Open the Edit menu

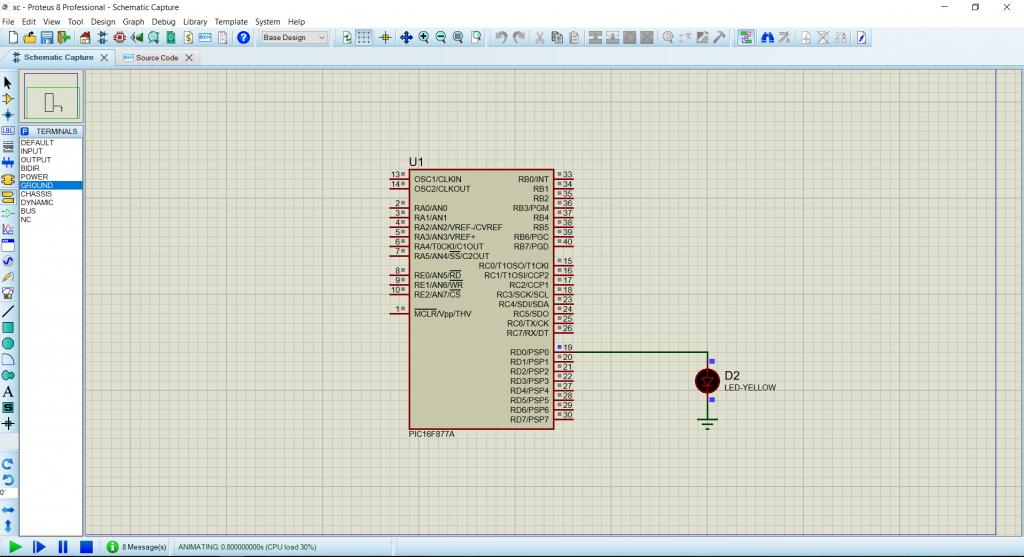click(29, 22)
